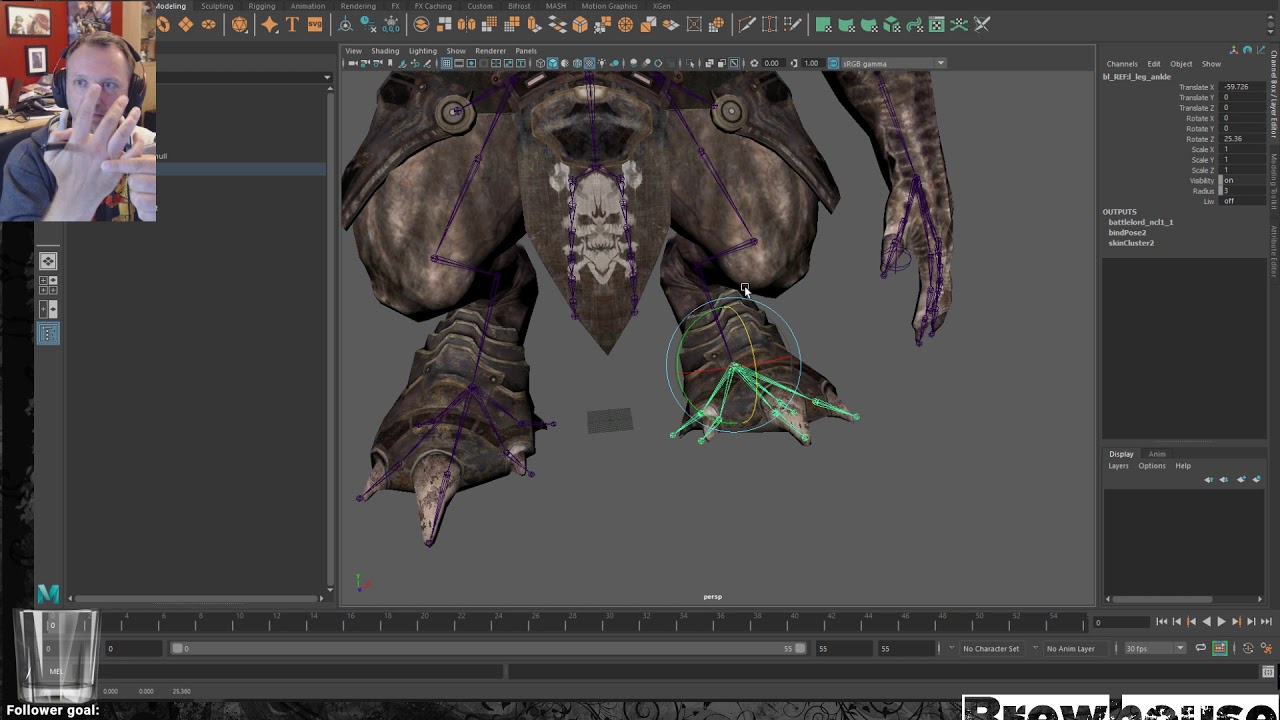The image size is (1280, 720).
Task: Select the polygon Type text tool
Action: click(x=292, y=24)
